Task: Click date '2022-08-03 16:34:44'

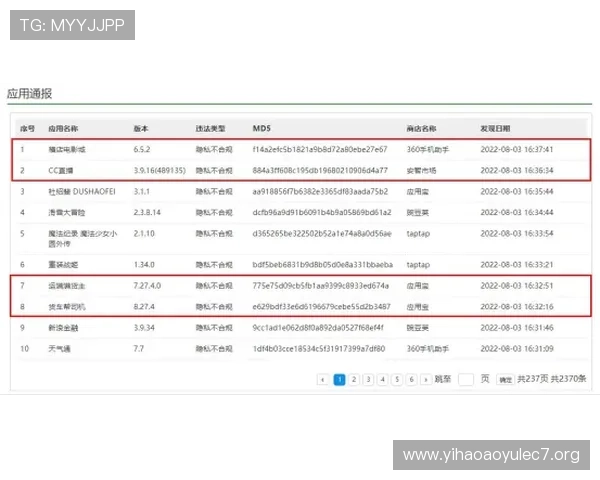Action: pyautogui.click(x=517, y=212)
